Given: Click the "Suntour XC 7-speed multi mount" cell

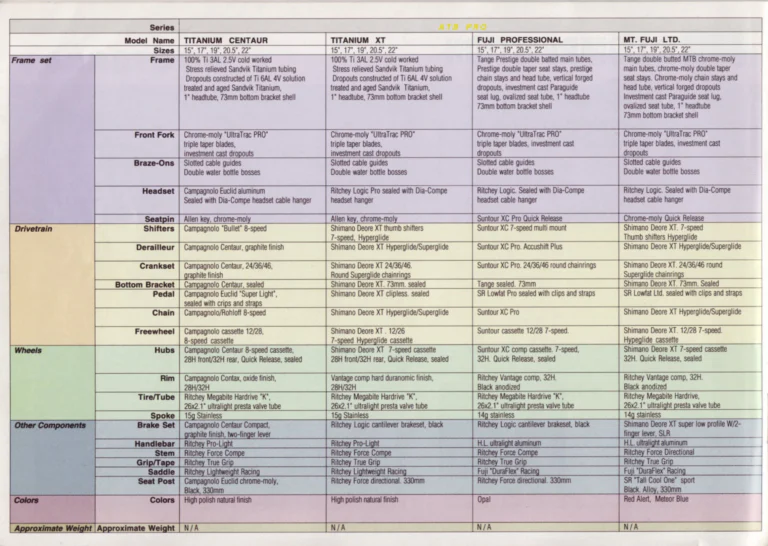Looking at the screenshot, I should click(x=522, y=228).
